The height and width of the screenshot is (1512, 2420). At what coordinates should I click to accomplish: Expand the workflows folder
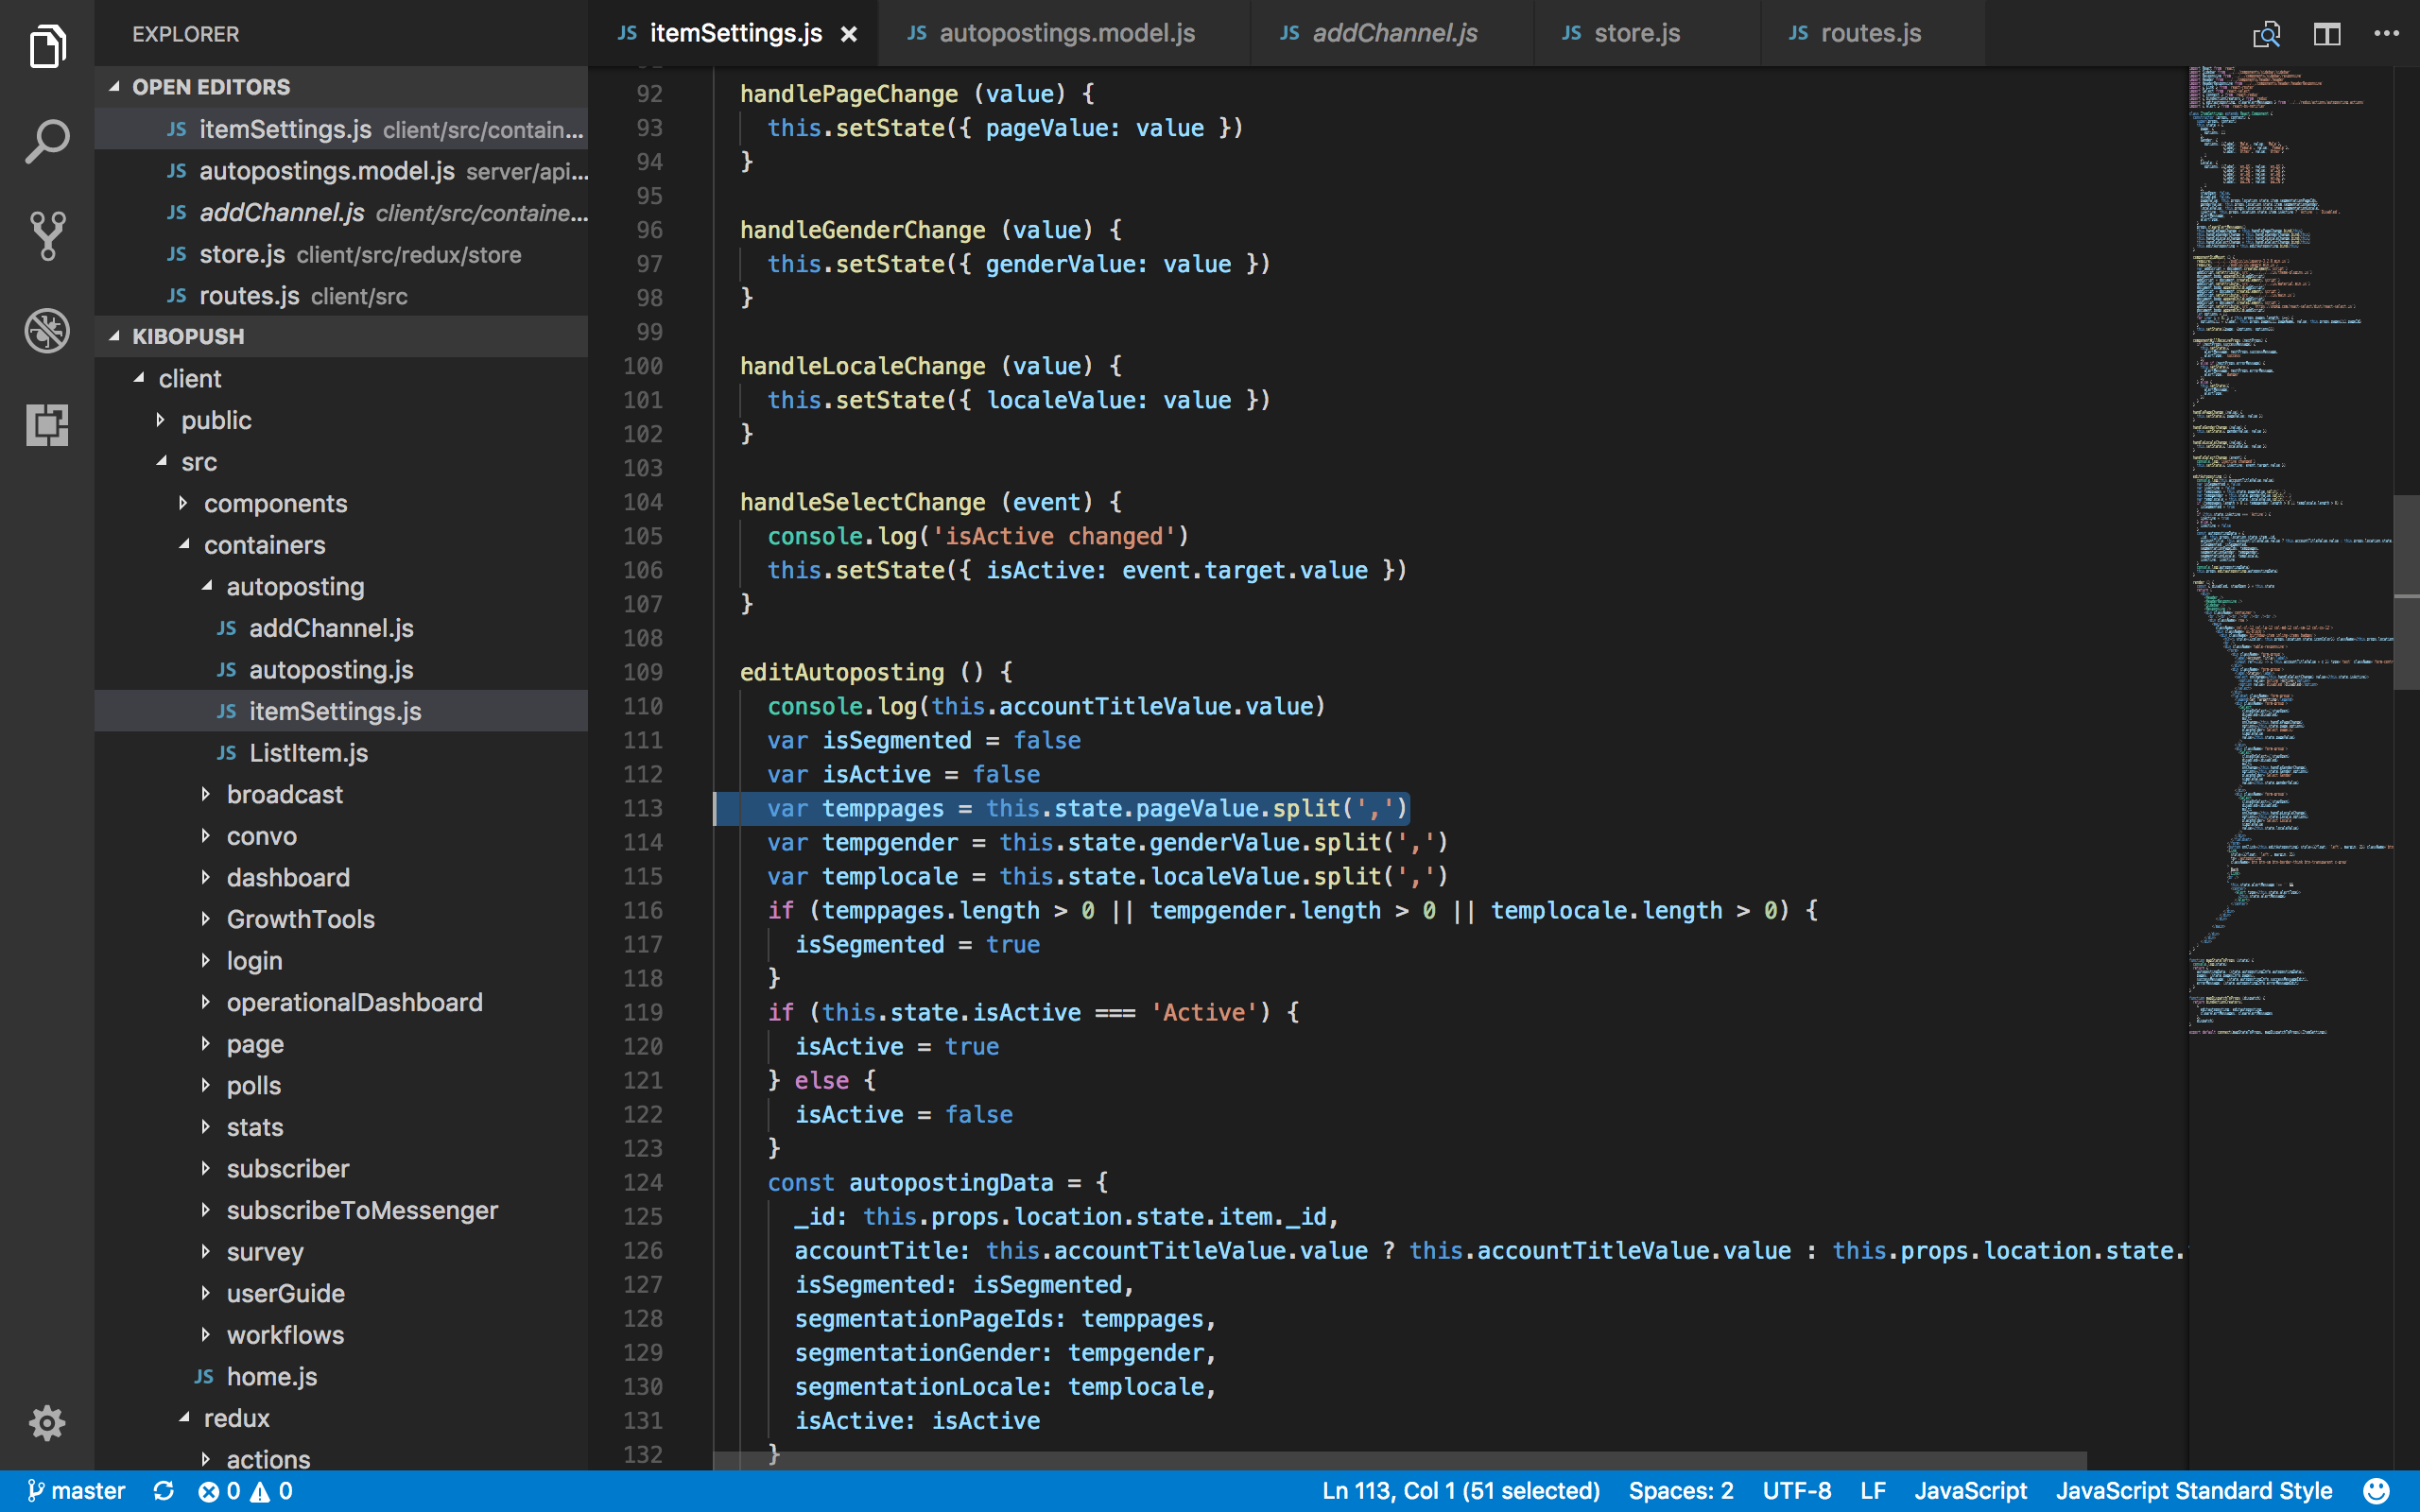(x=341, y=1334)
